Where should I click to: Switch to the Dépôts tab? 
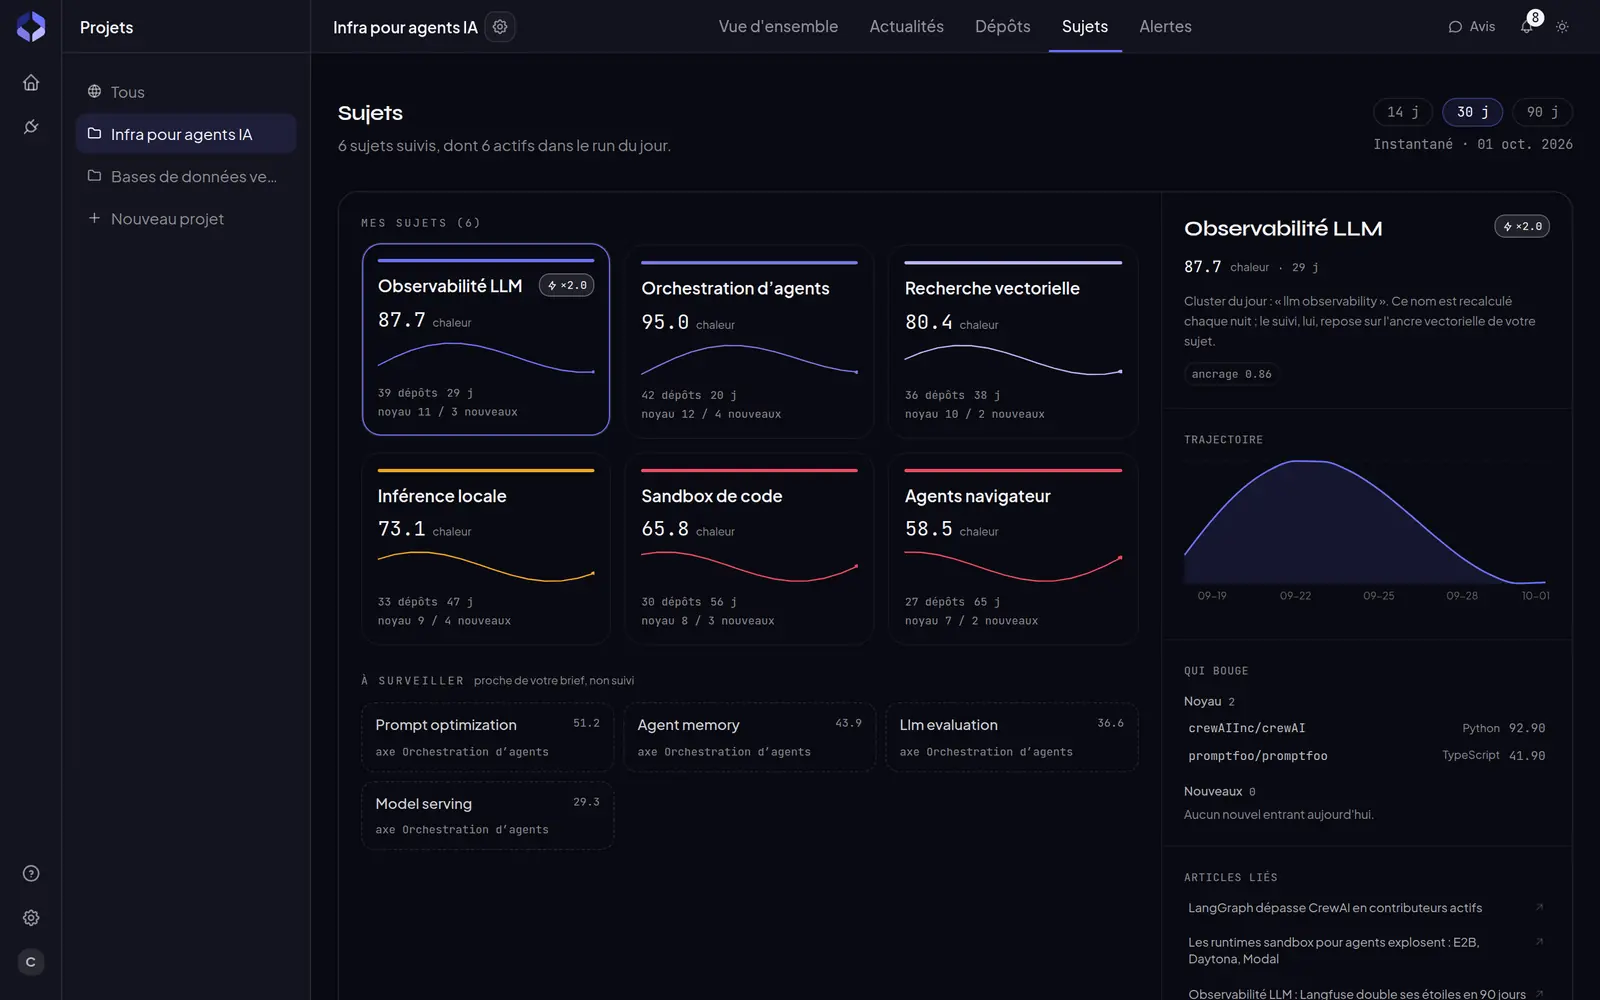tap(1002, 27)
